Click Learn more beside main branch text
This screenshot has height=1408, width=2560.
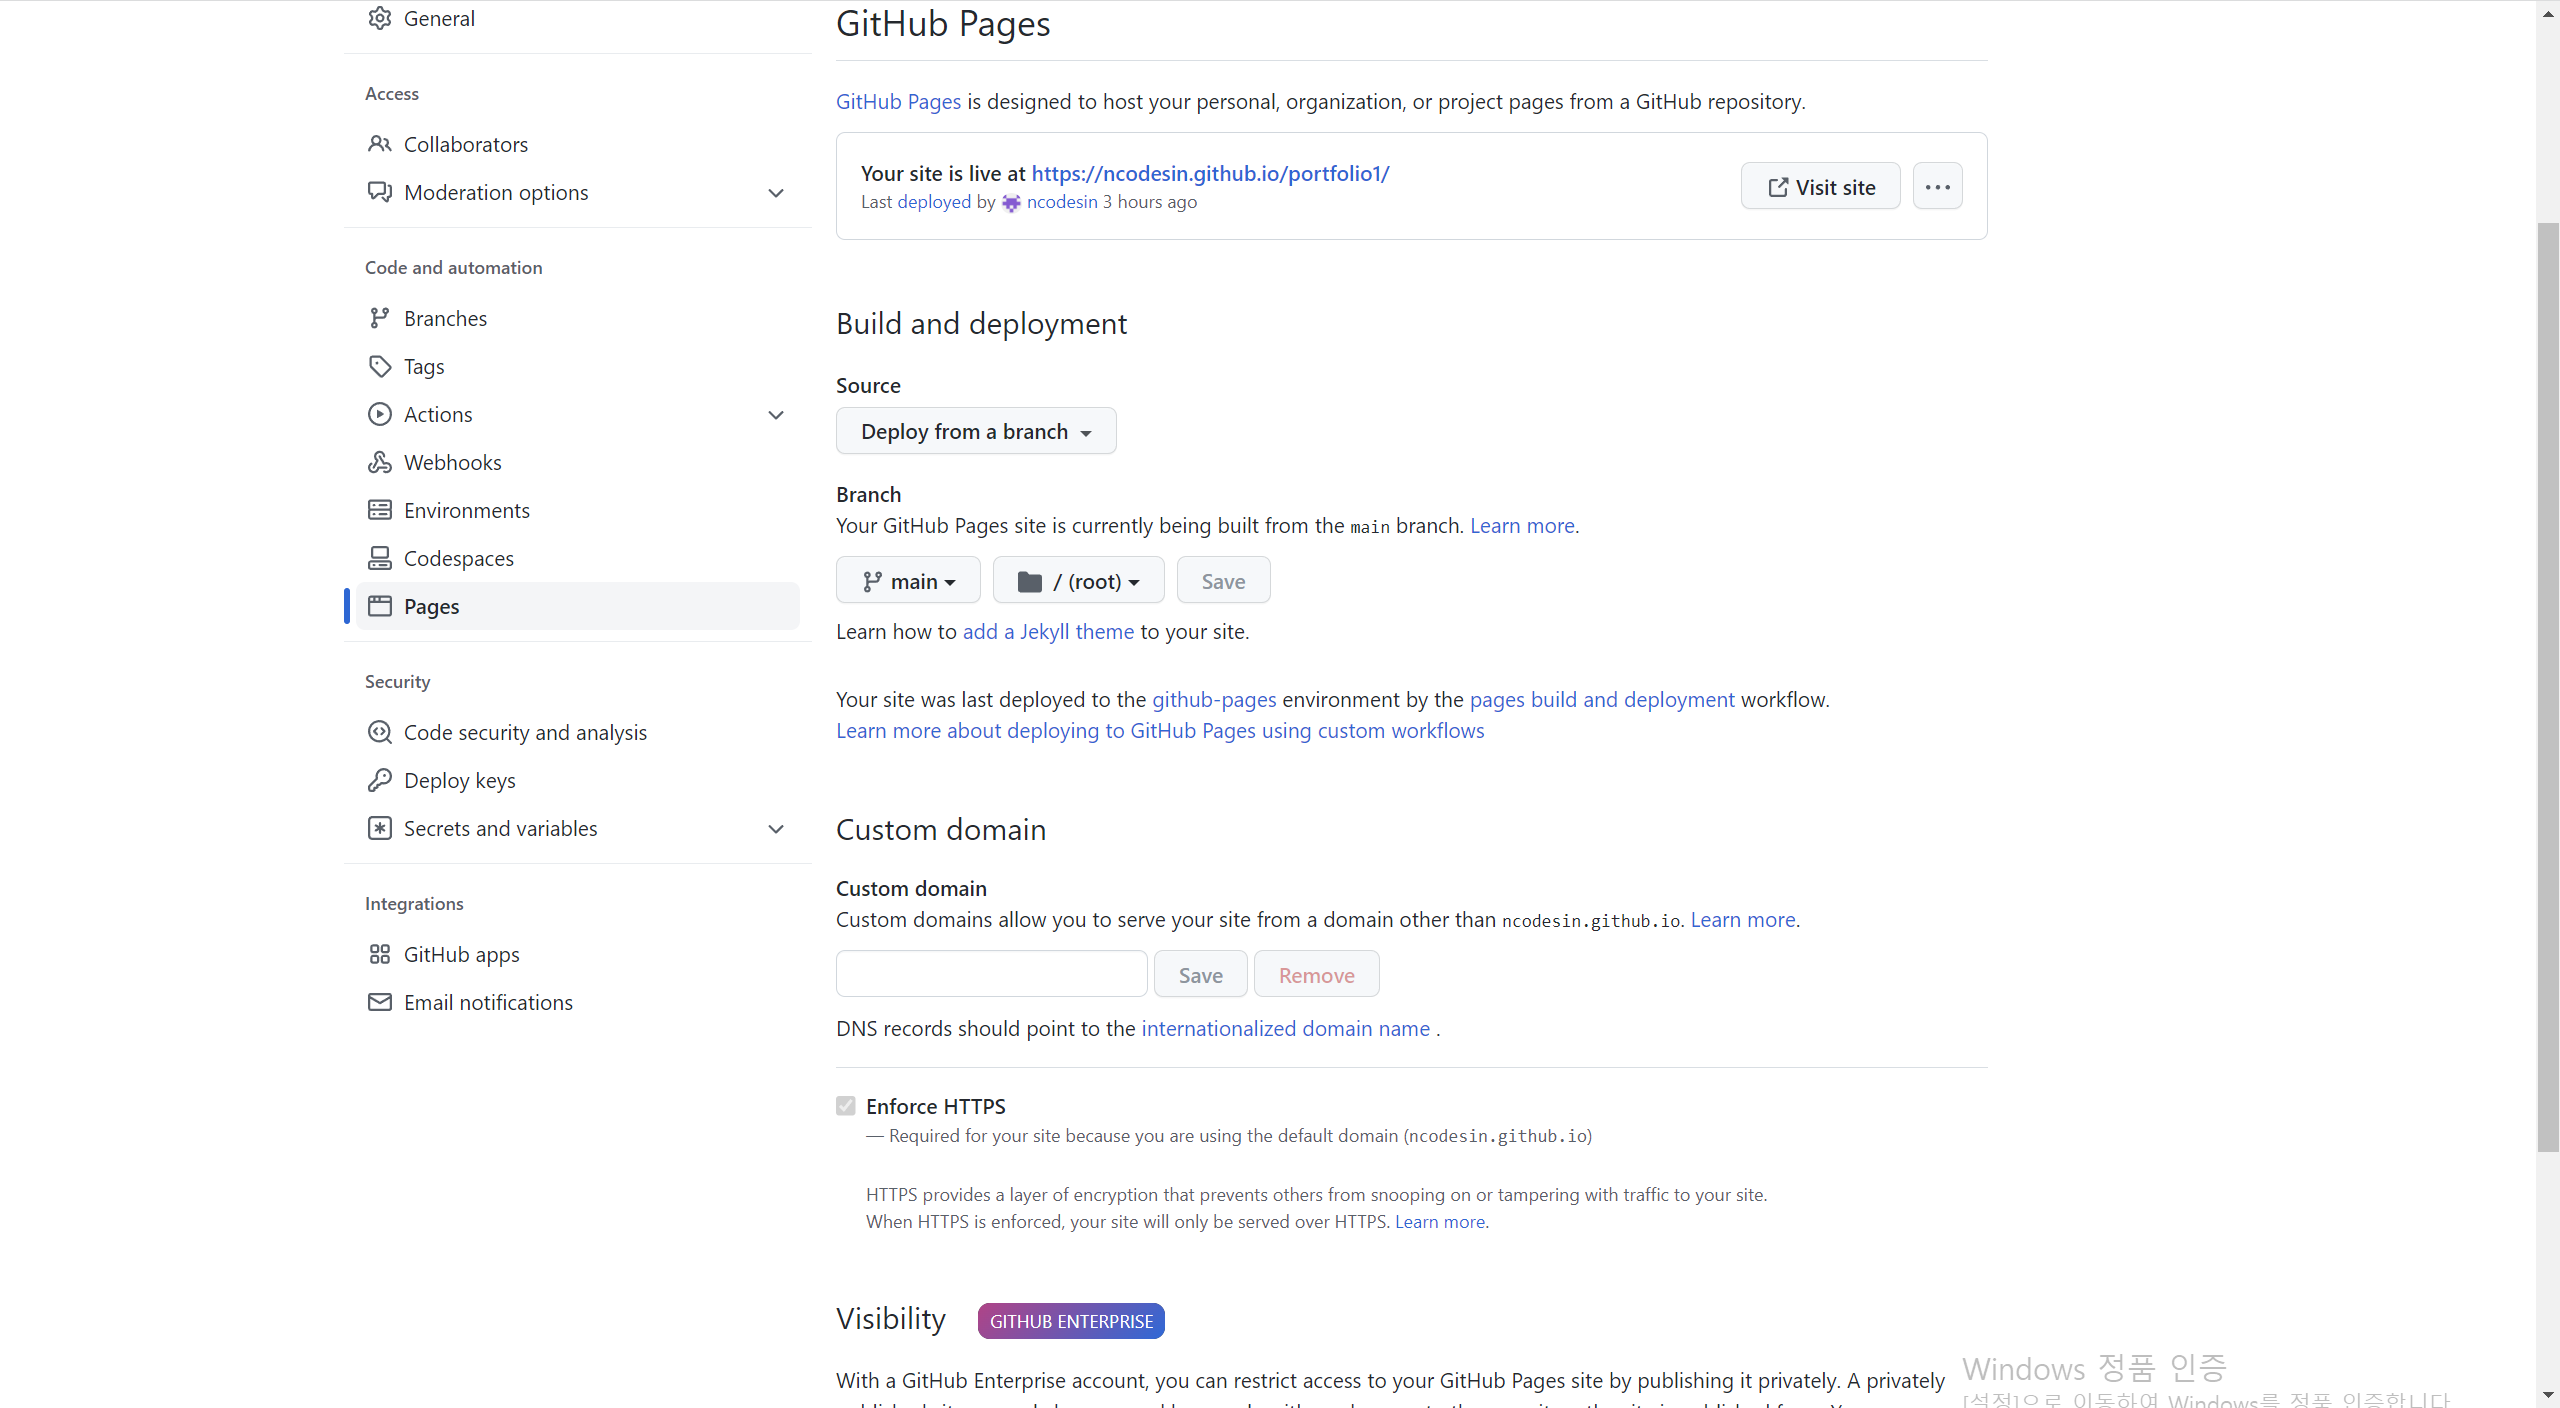click(1522, 526)
